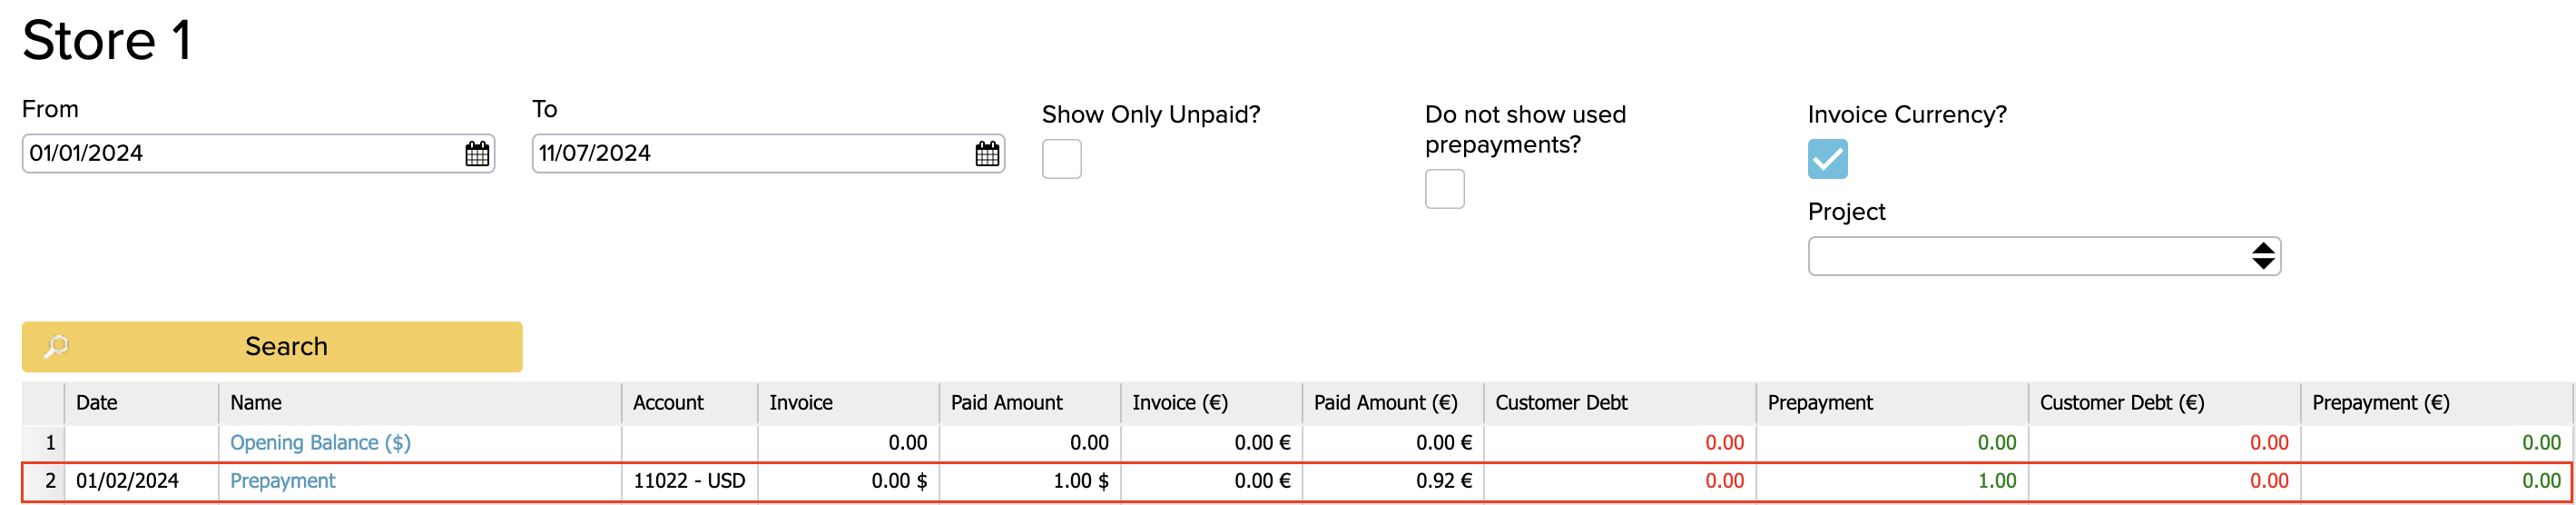Click the Paid Amount (€) column header

pos(1385,402)
